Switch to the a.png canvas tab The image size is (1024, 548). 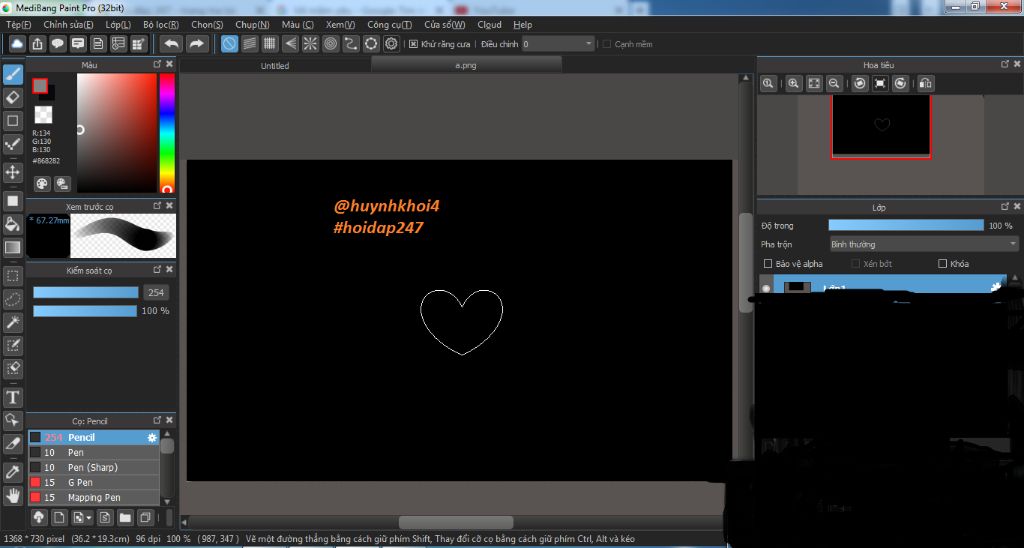[x=466, y=65]
